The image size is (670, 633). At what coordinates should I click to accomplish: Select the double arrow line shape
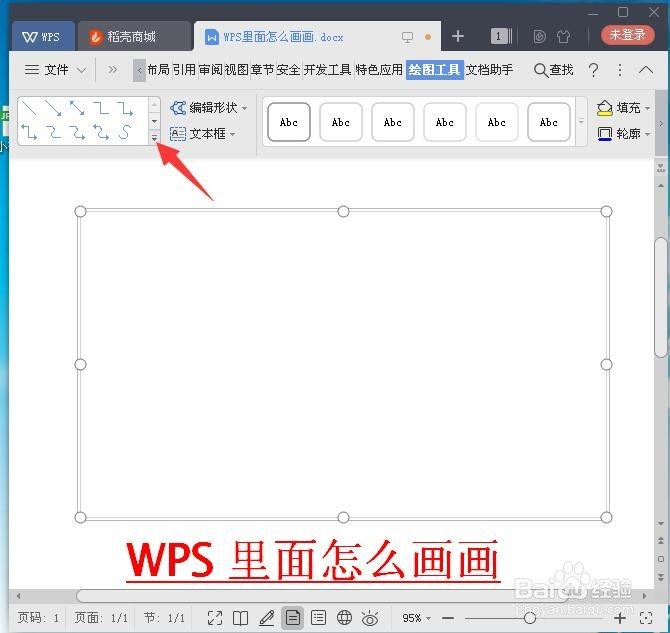77,108
